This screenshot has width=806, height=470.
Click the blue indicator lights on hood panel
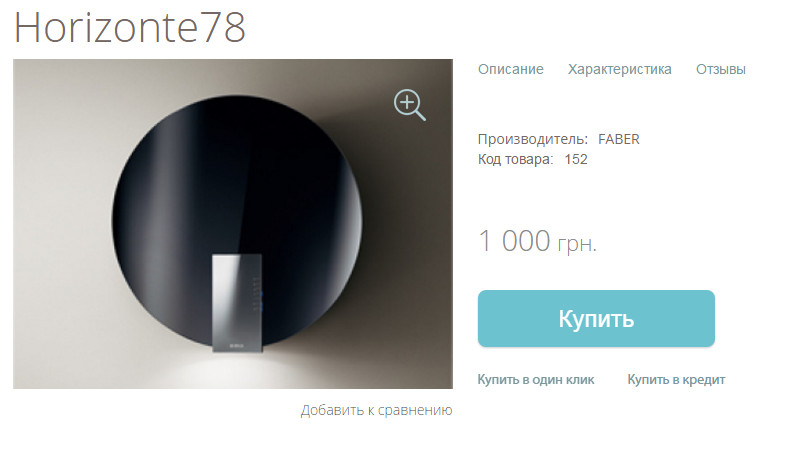261,301
